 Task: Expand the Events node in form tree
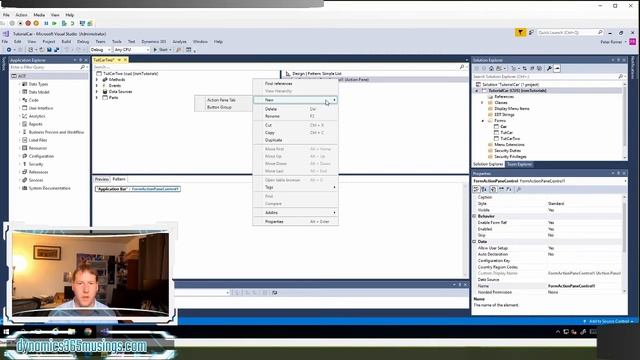[97, 86]
